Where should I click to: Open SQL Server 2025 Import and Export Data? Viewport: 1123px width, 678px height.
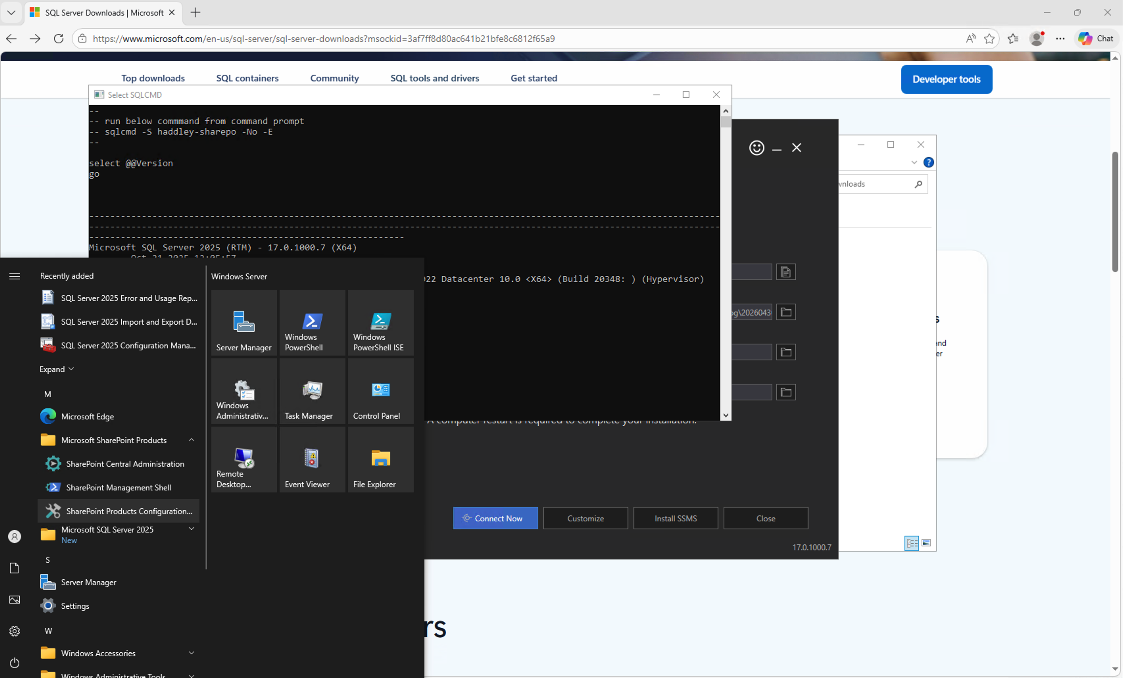[x=119, y=321]
